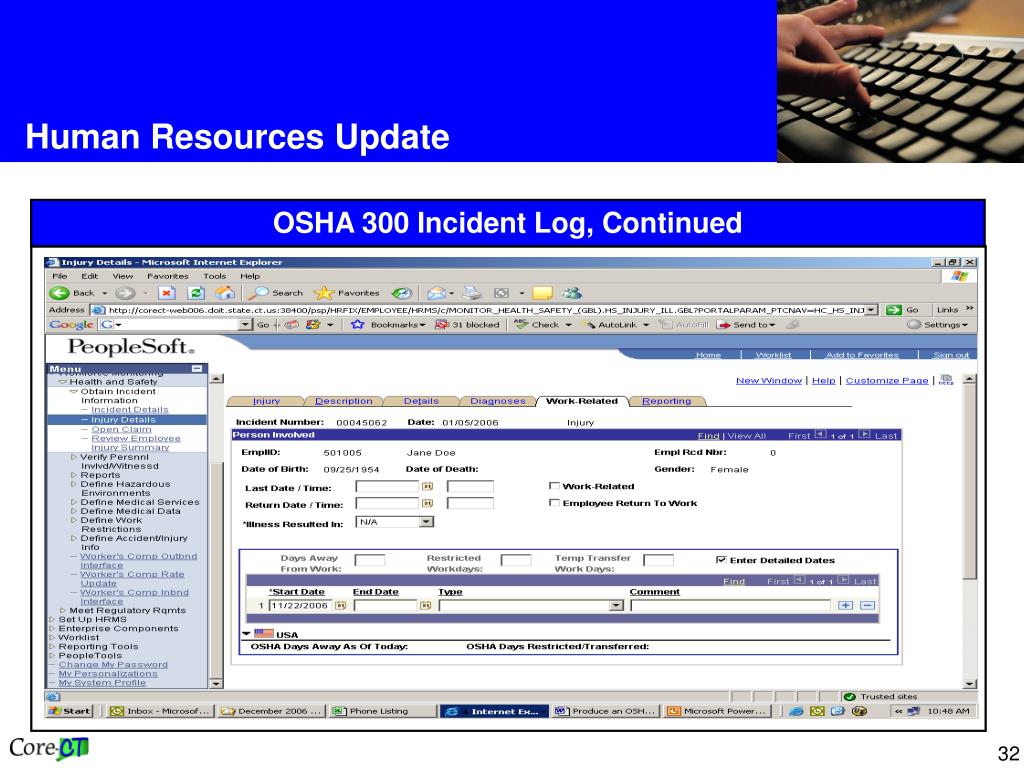Image resolution: width=1024 pixels, height=768 pixels.
Task: Click into the Comment text field
Action: tap(730, 605)
